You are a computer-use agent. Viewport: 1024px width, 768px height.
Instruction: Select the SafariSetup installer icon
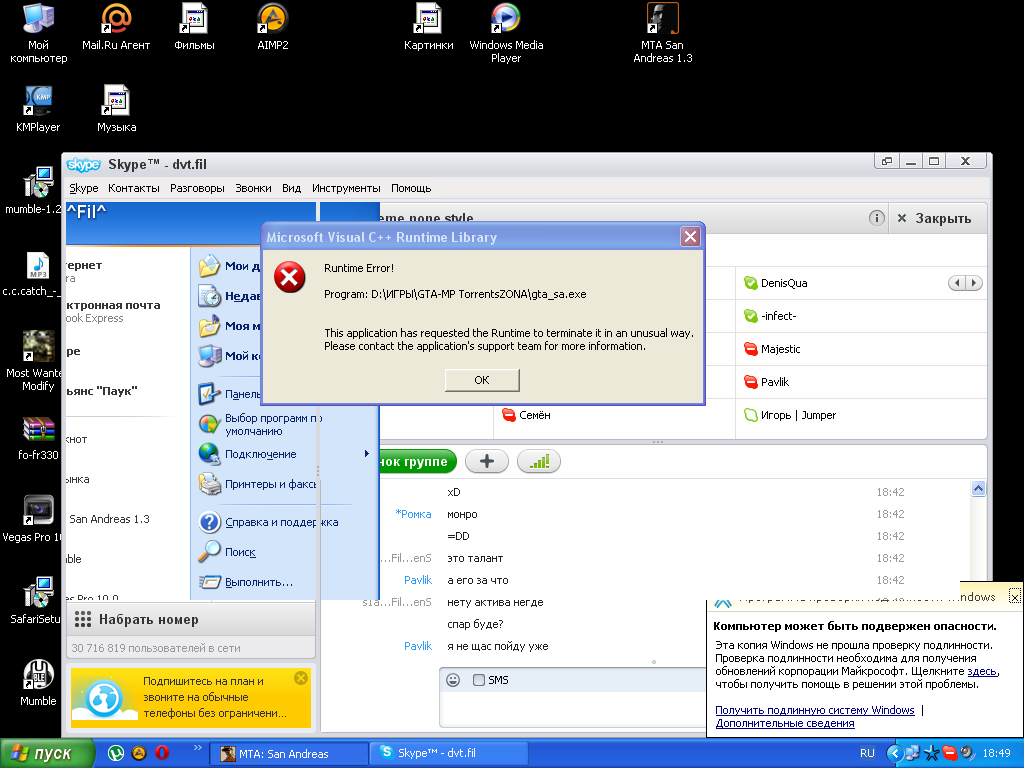pyautogui.click(x=37, y=601)
